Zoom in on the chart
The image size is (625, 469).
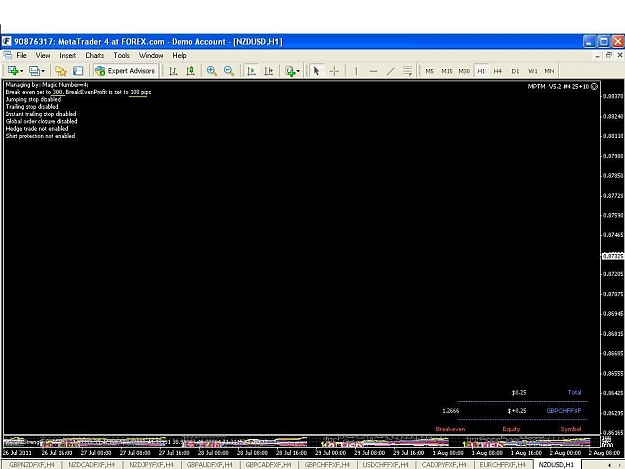212,71
